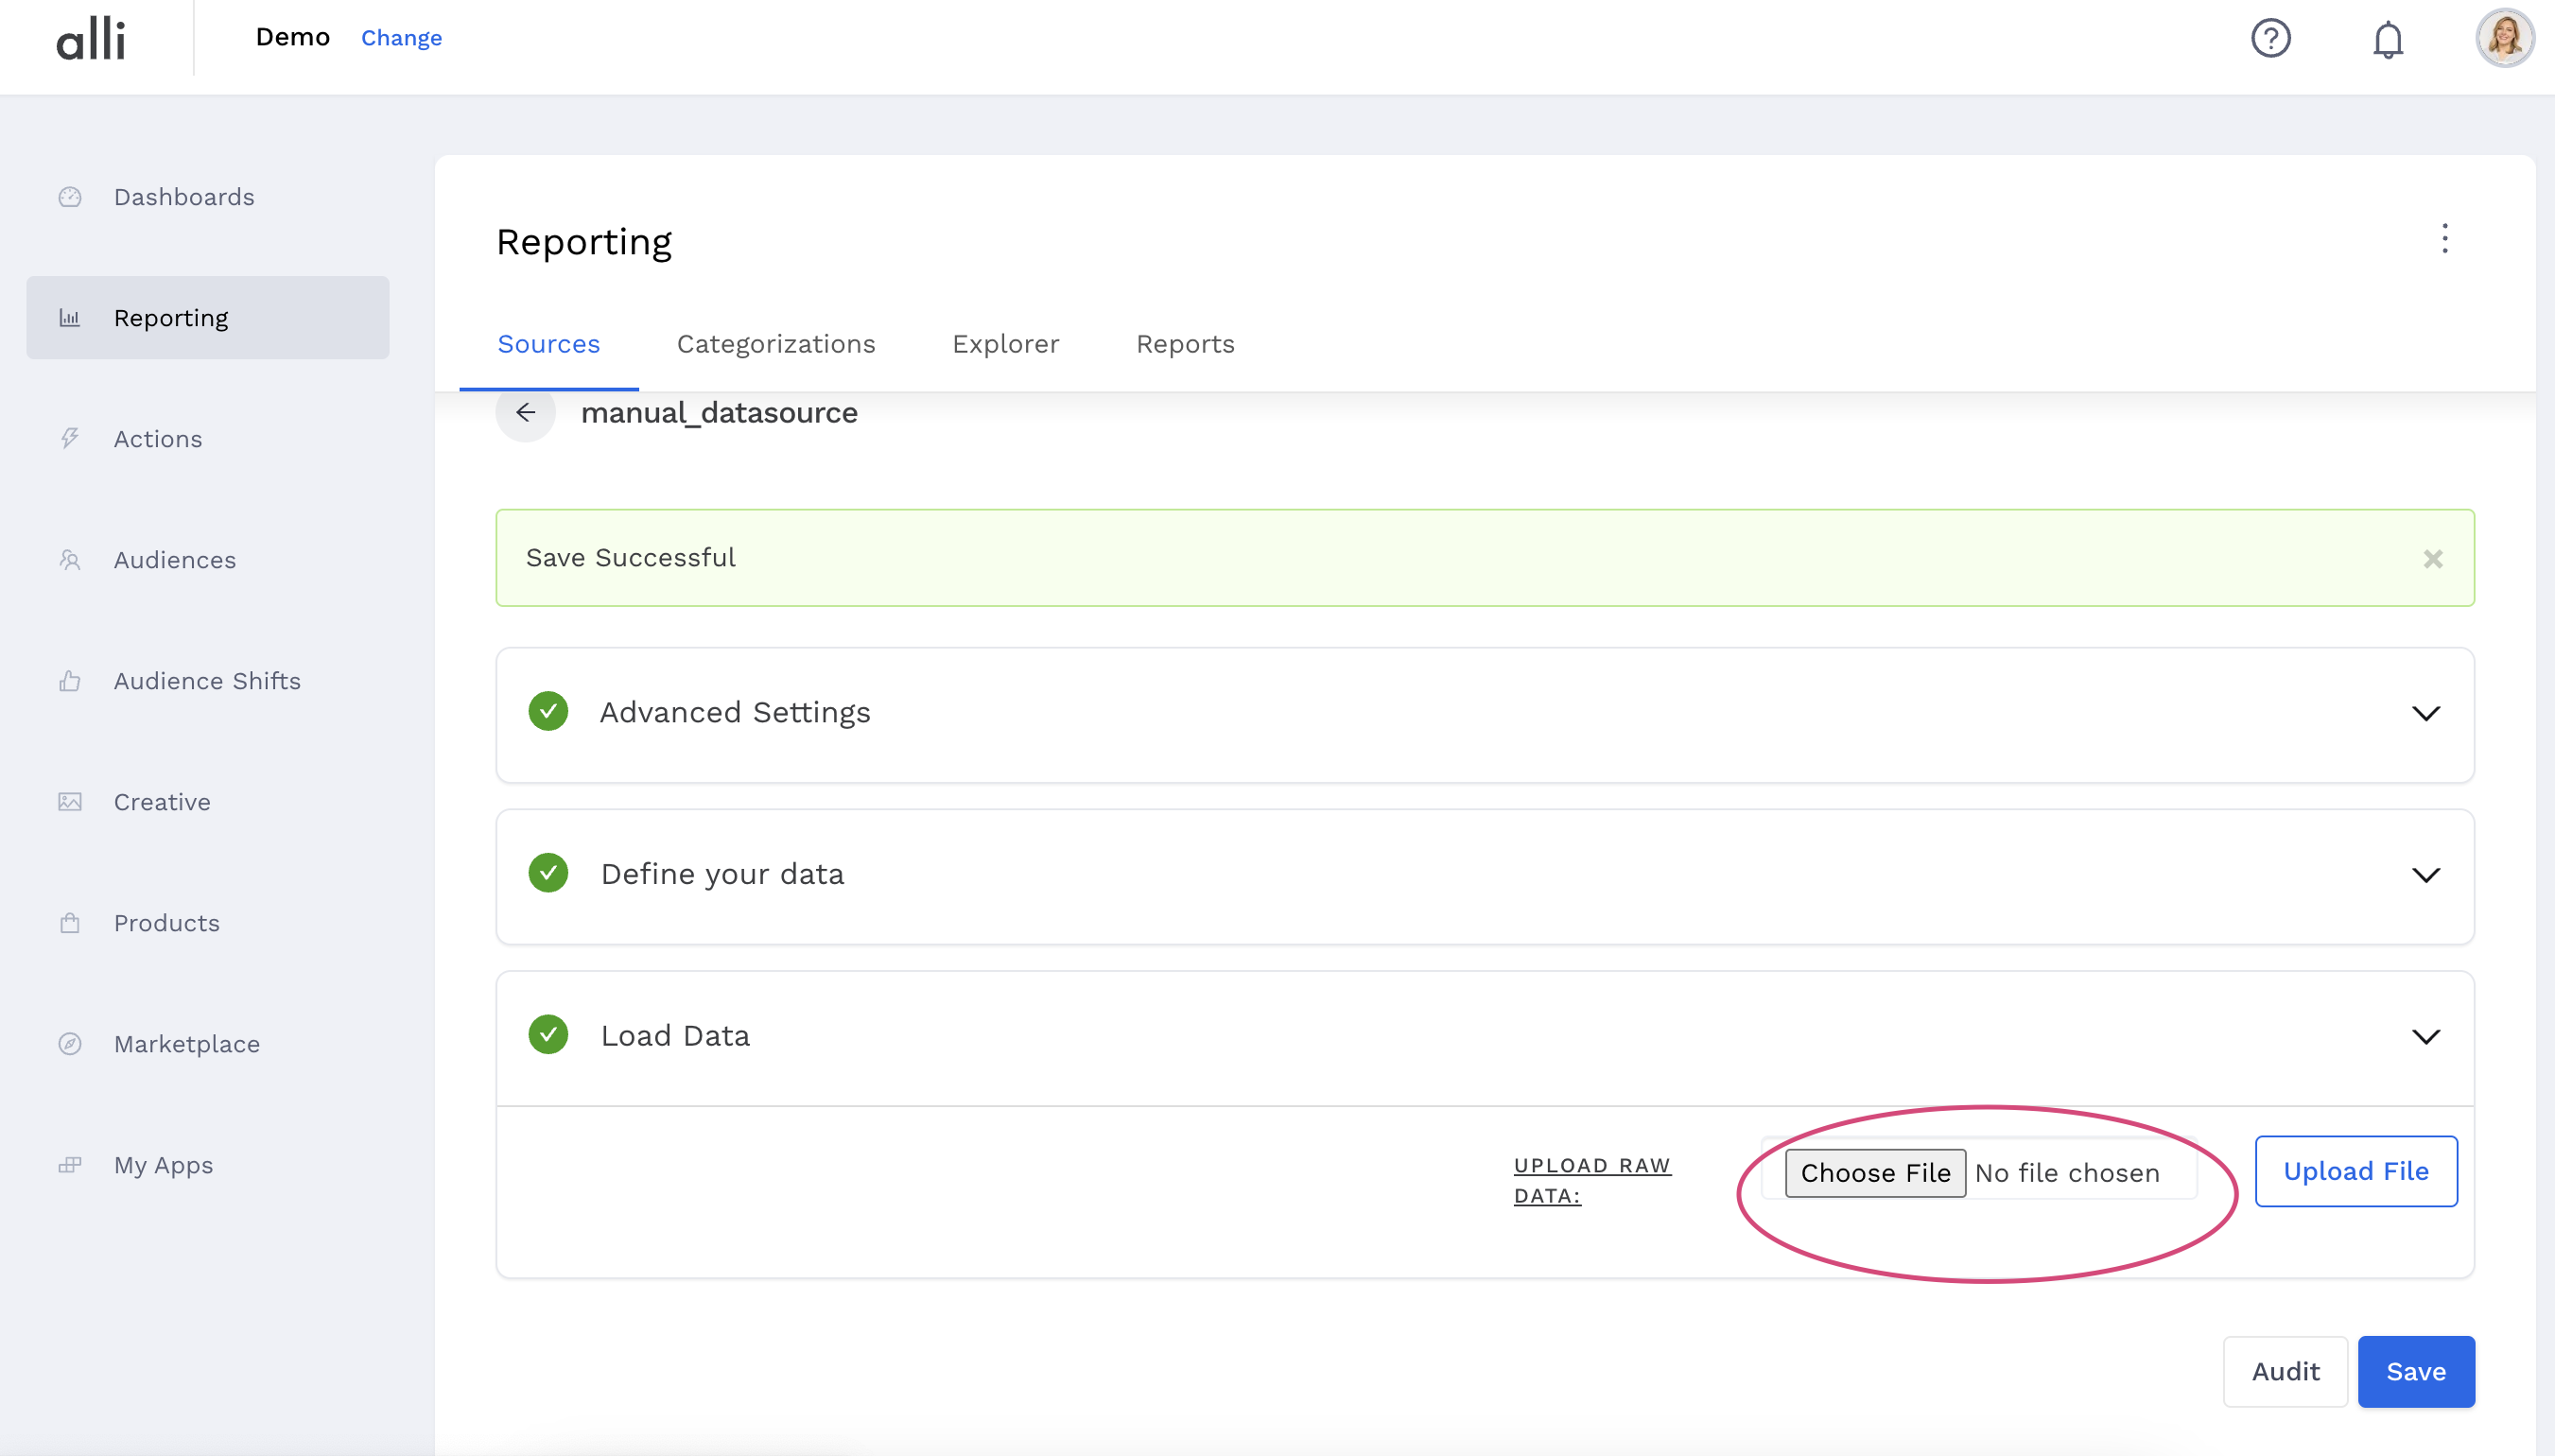Select Reporting in the sidebar

(x=208, y=318)
